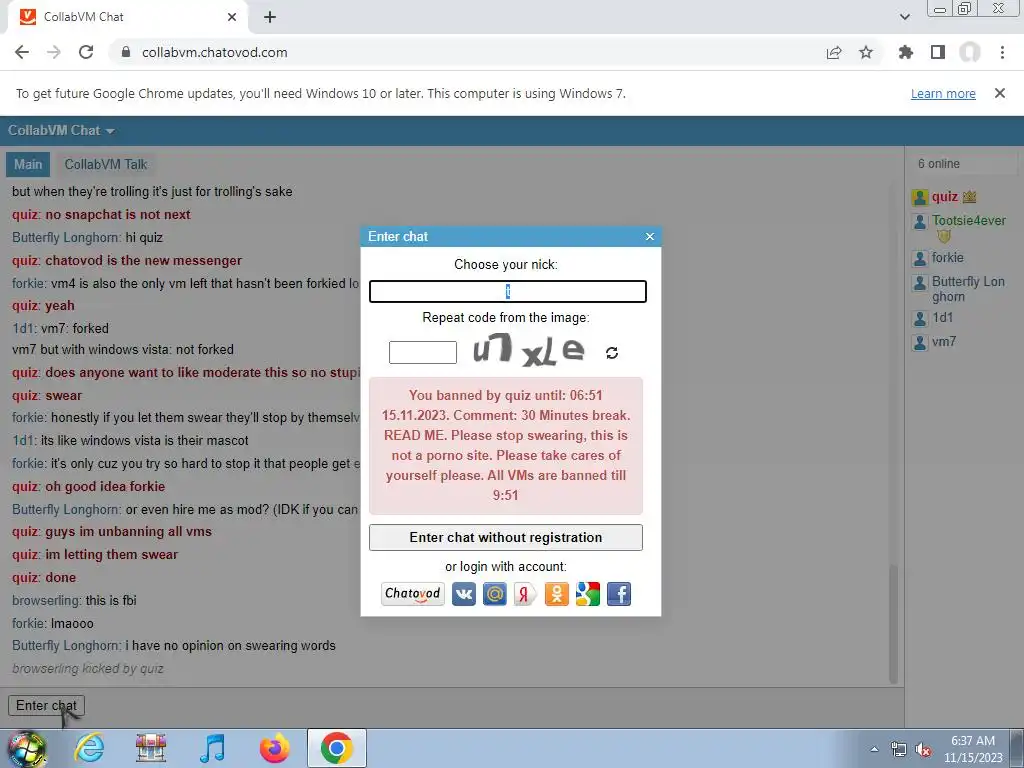The width and height of the screenshot is (1024, 768).
Task: Click the Learn more link
Action: tap(943, 93)
